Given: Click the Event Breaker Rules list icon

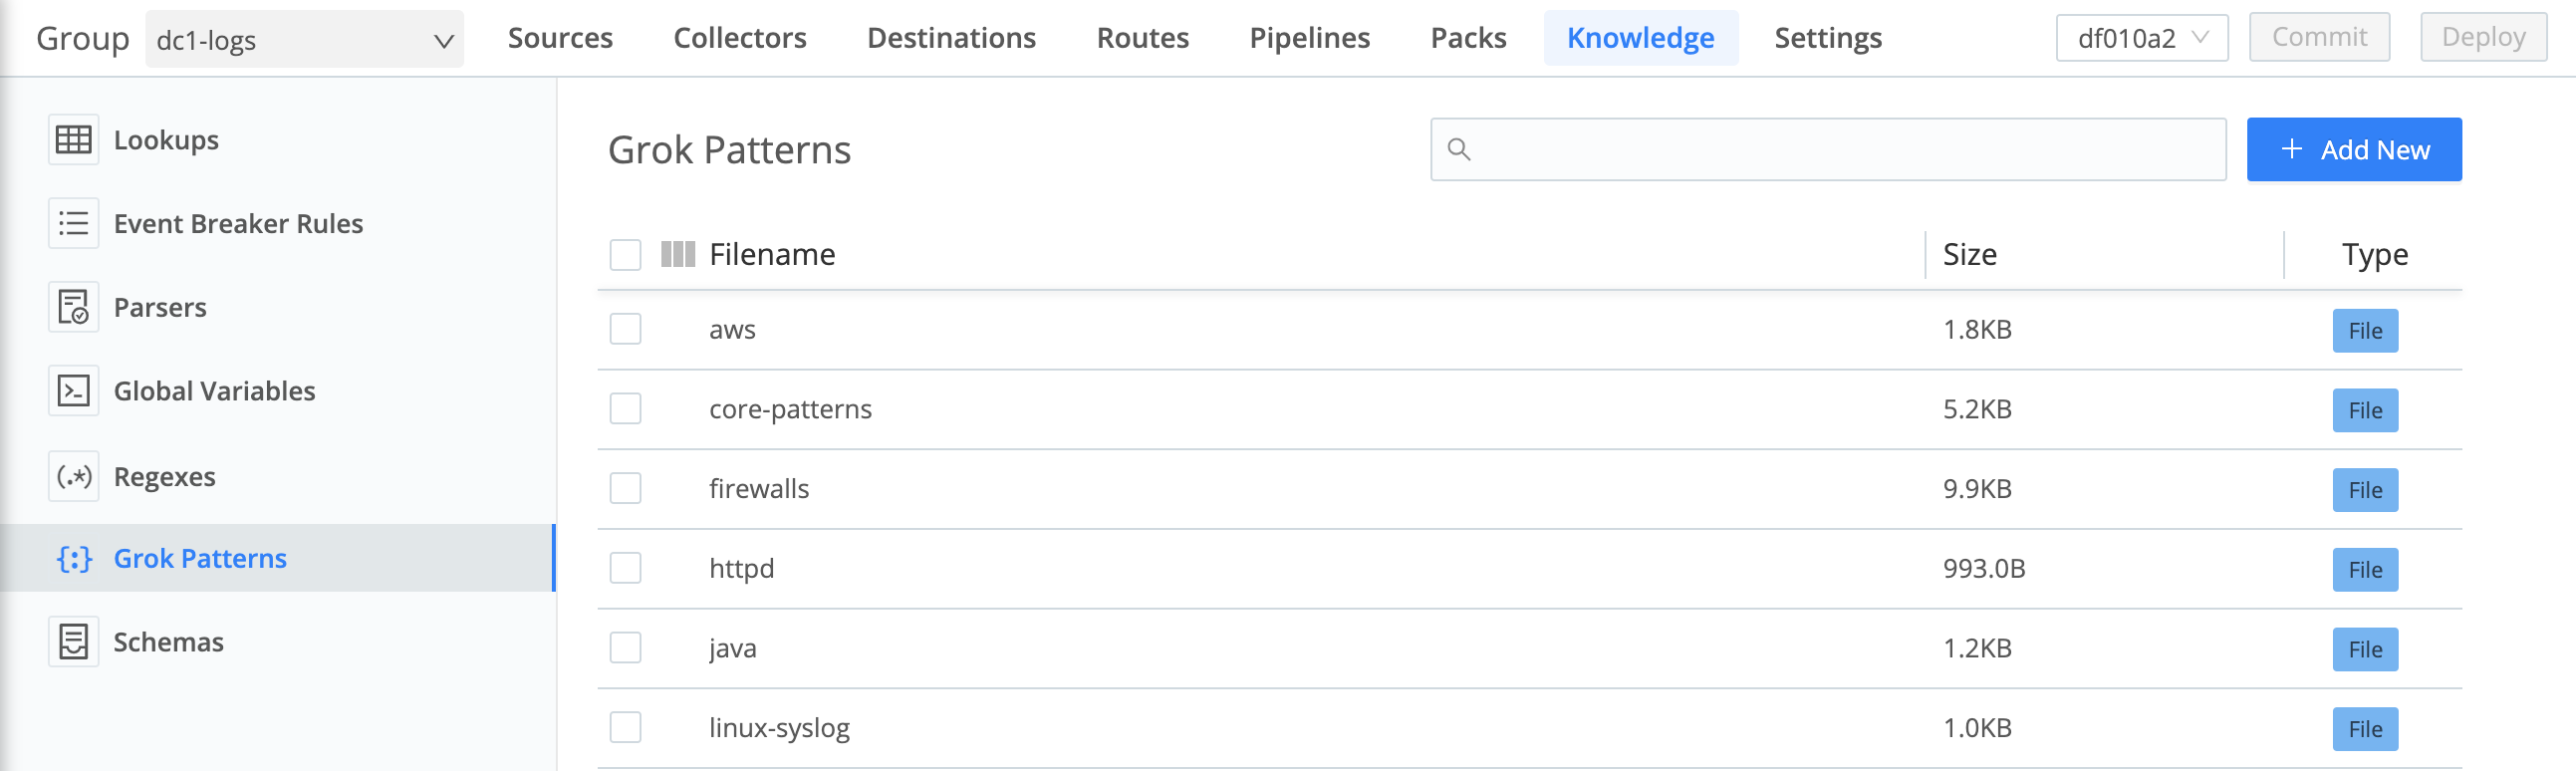Looking at the screenshot, I should point(74,223).
